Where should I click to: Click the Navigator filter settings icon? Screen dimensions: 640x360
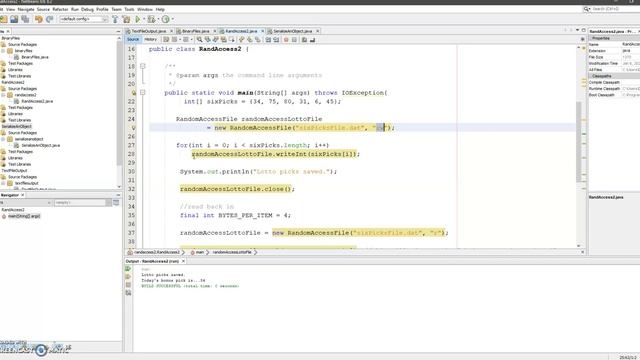116,202
